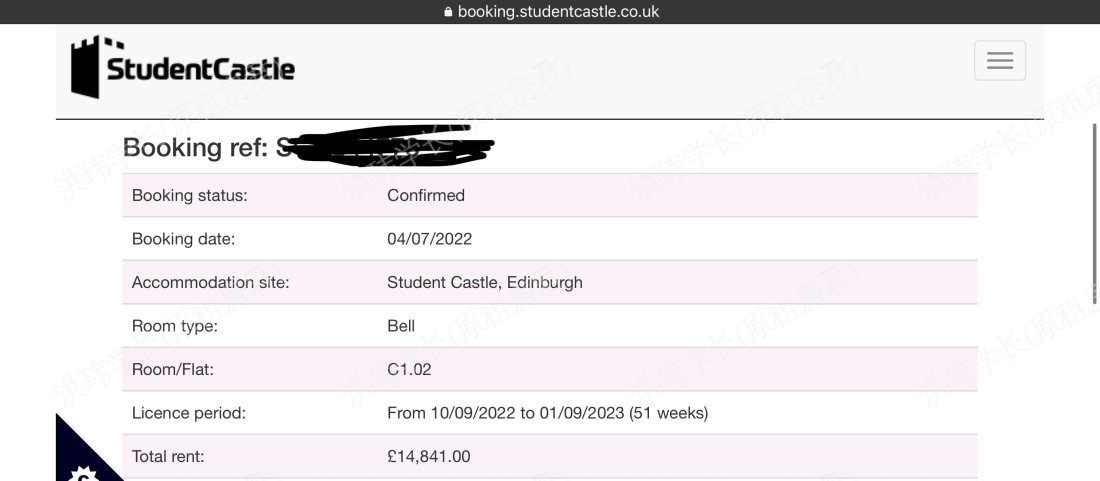Select the booking.studentcastle.co.uk address text

click(x=558, y=12)
